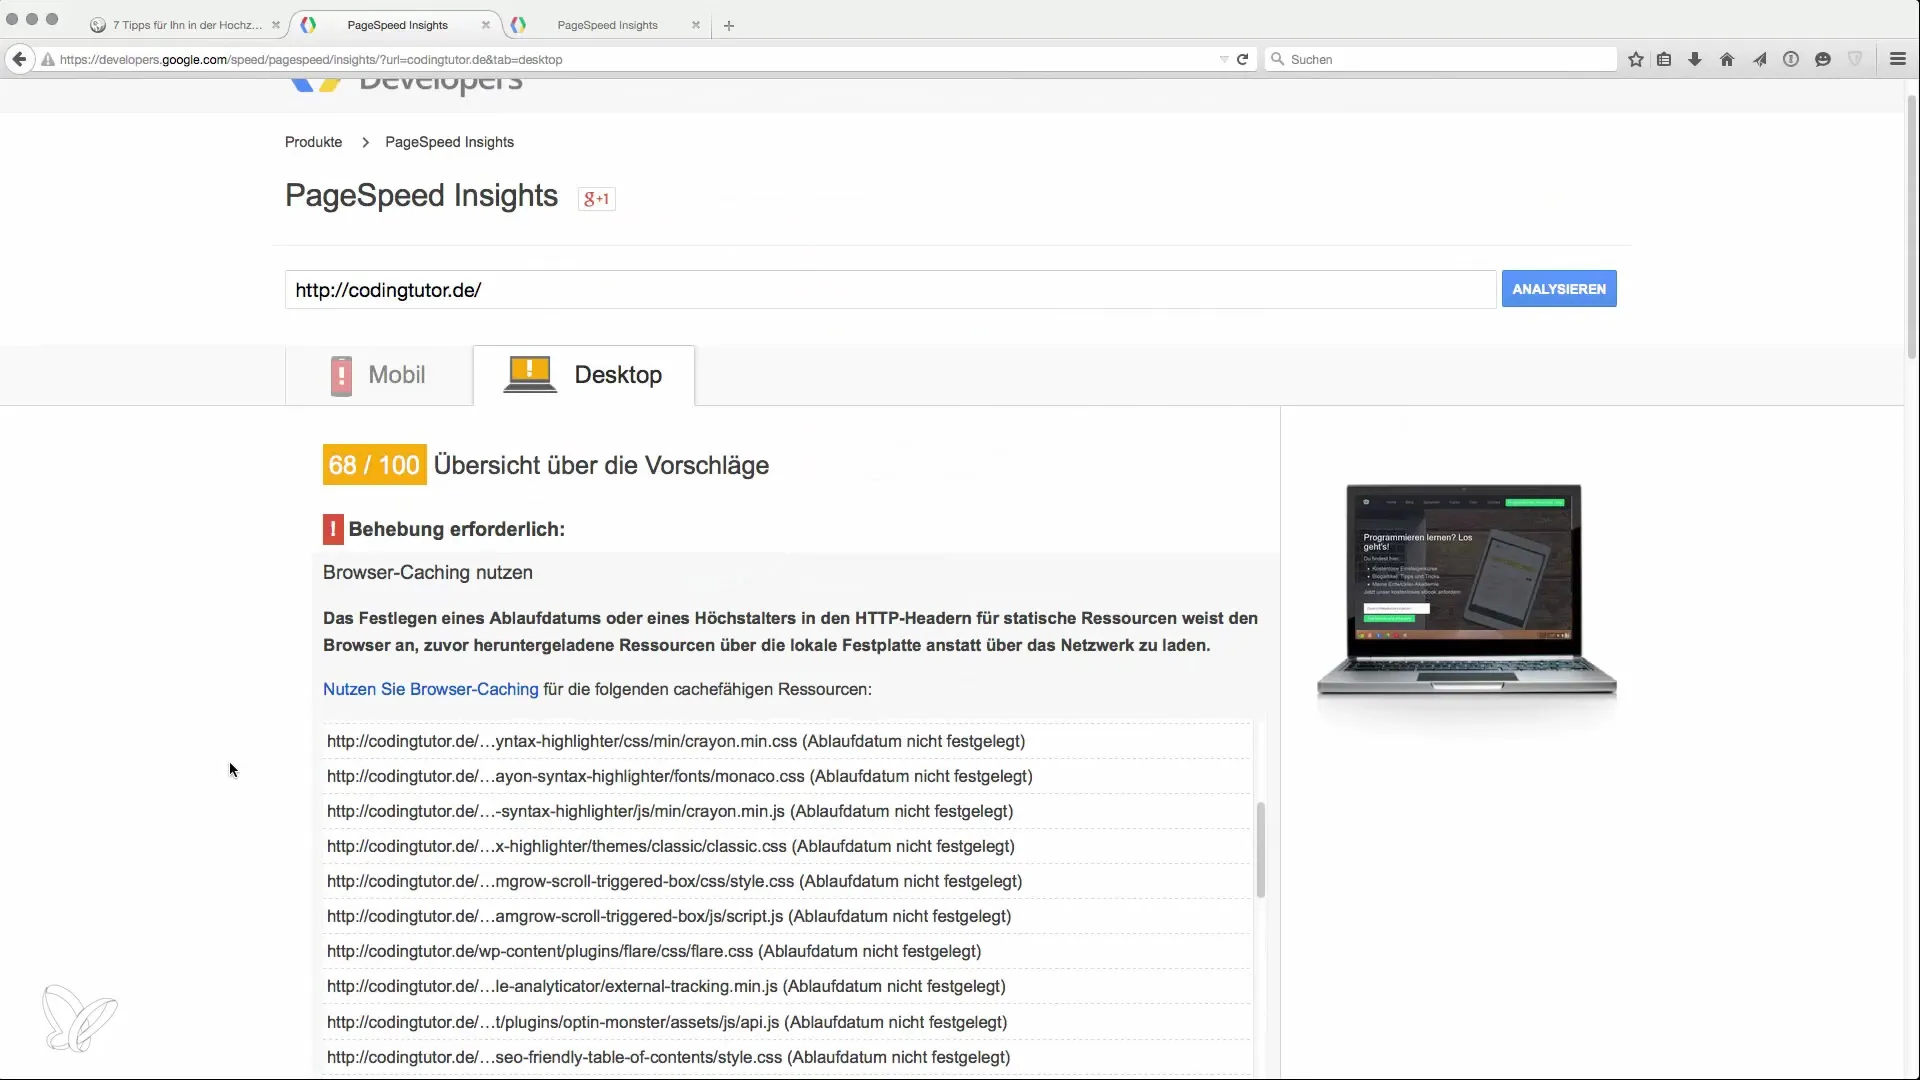Close the active PageSpeed Insights tab

(x=486, y=25)
